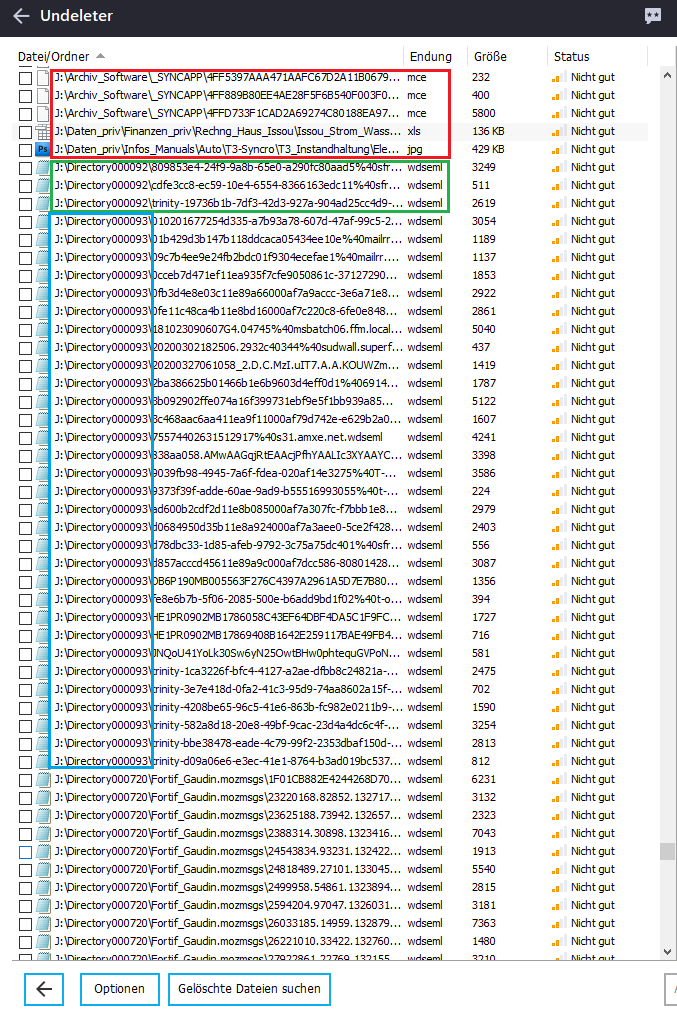Sort by the Endung column header

[431, 57]
